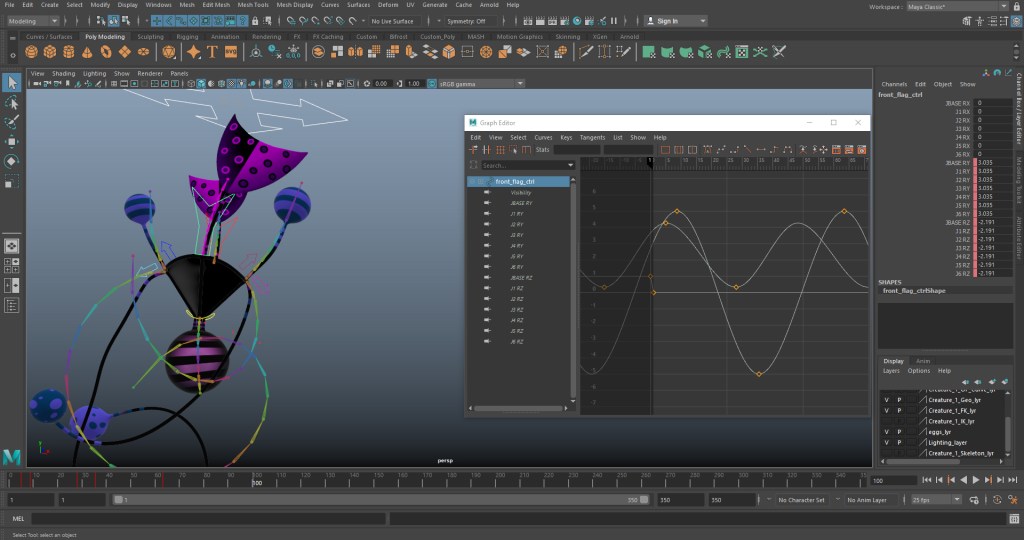
Task: Click the SVG import shelf icon
Action: 231,52
